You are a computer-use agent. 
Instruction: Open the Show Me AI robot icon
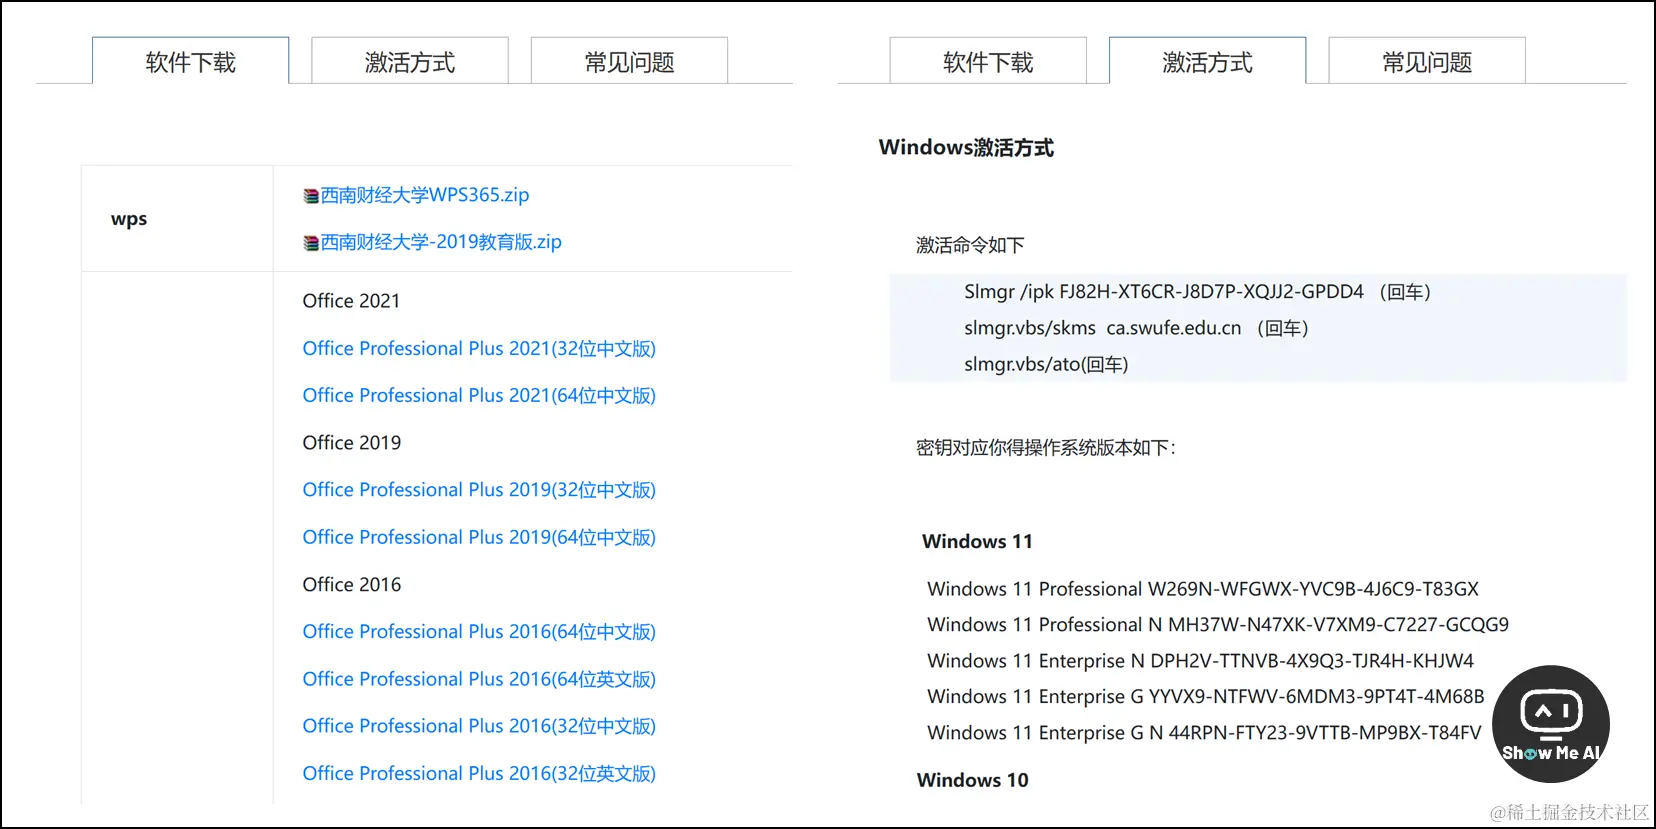(1550, 724)
